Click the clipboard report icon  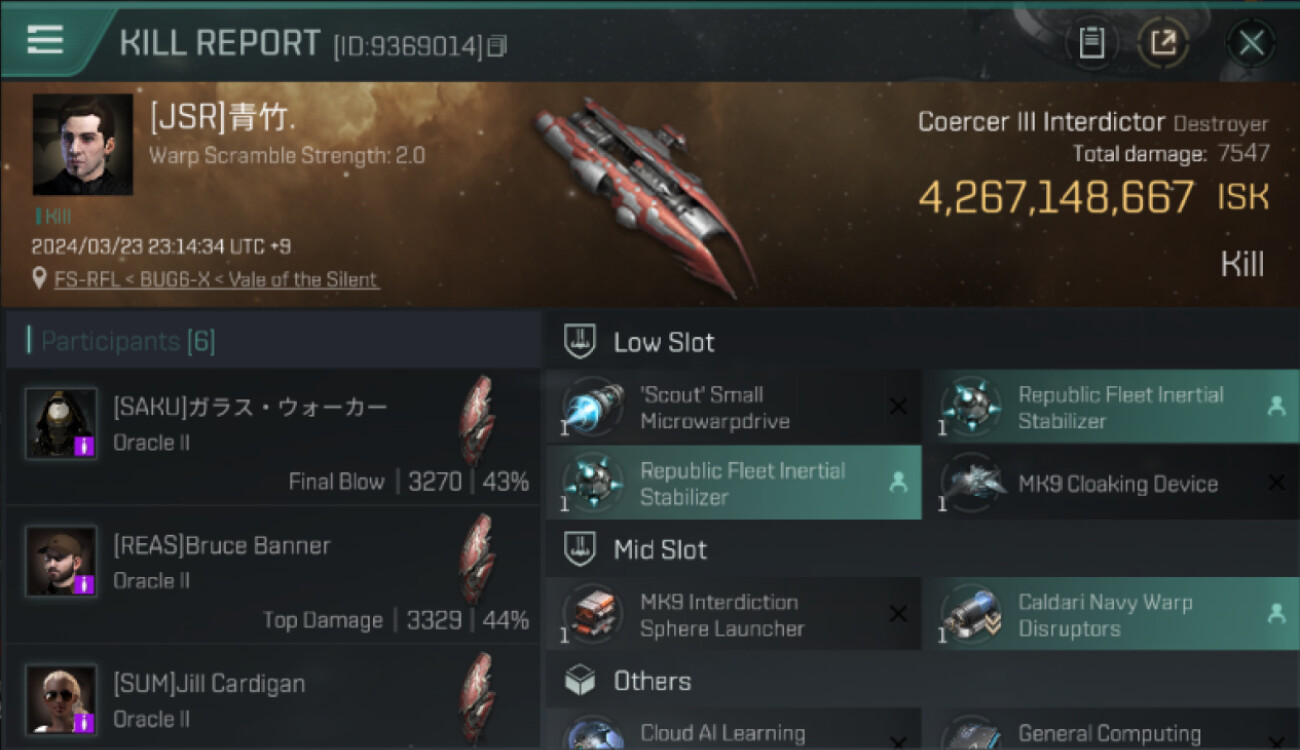(x=1092, y=43)
